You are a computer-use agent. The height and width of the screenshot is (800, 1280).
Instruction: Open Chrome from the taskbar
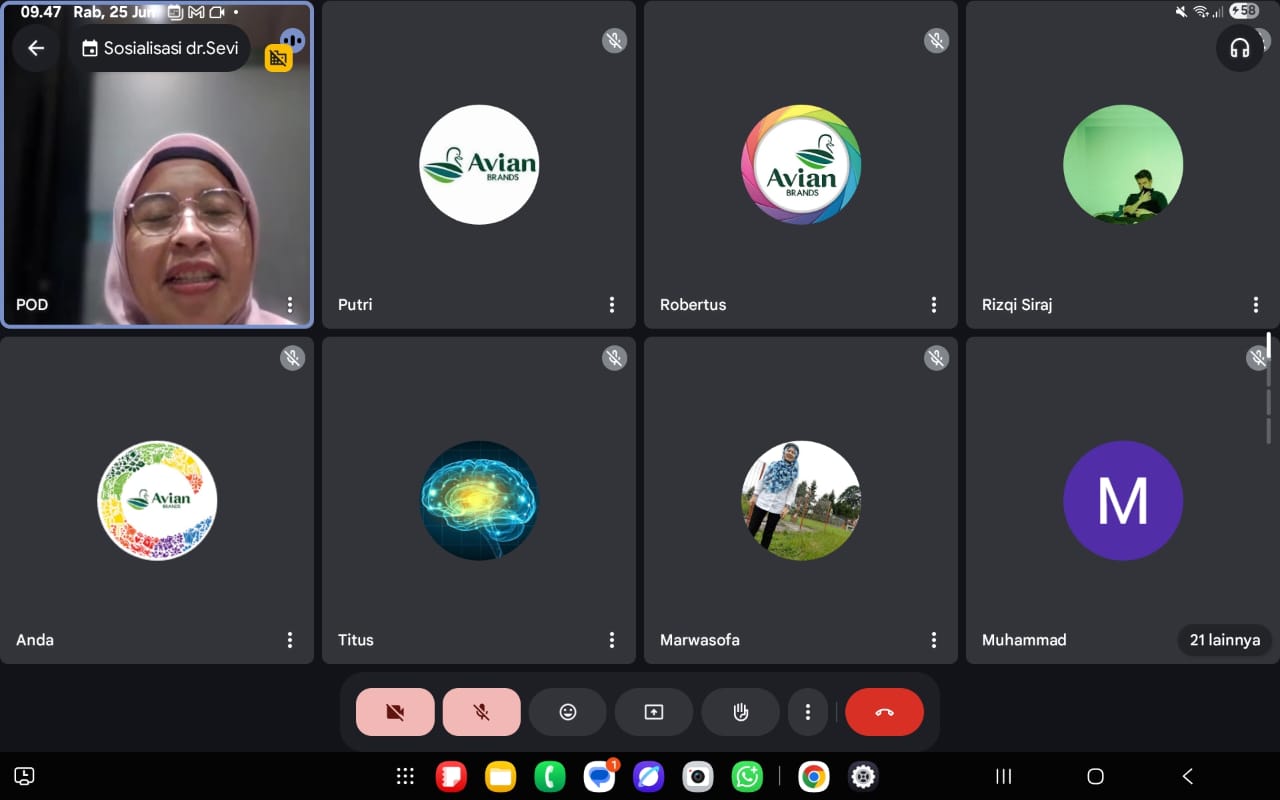pos(813,776)
